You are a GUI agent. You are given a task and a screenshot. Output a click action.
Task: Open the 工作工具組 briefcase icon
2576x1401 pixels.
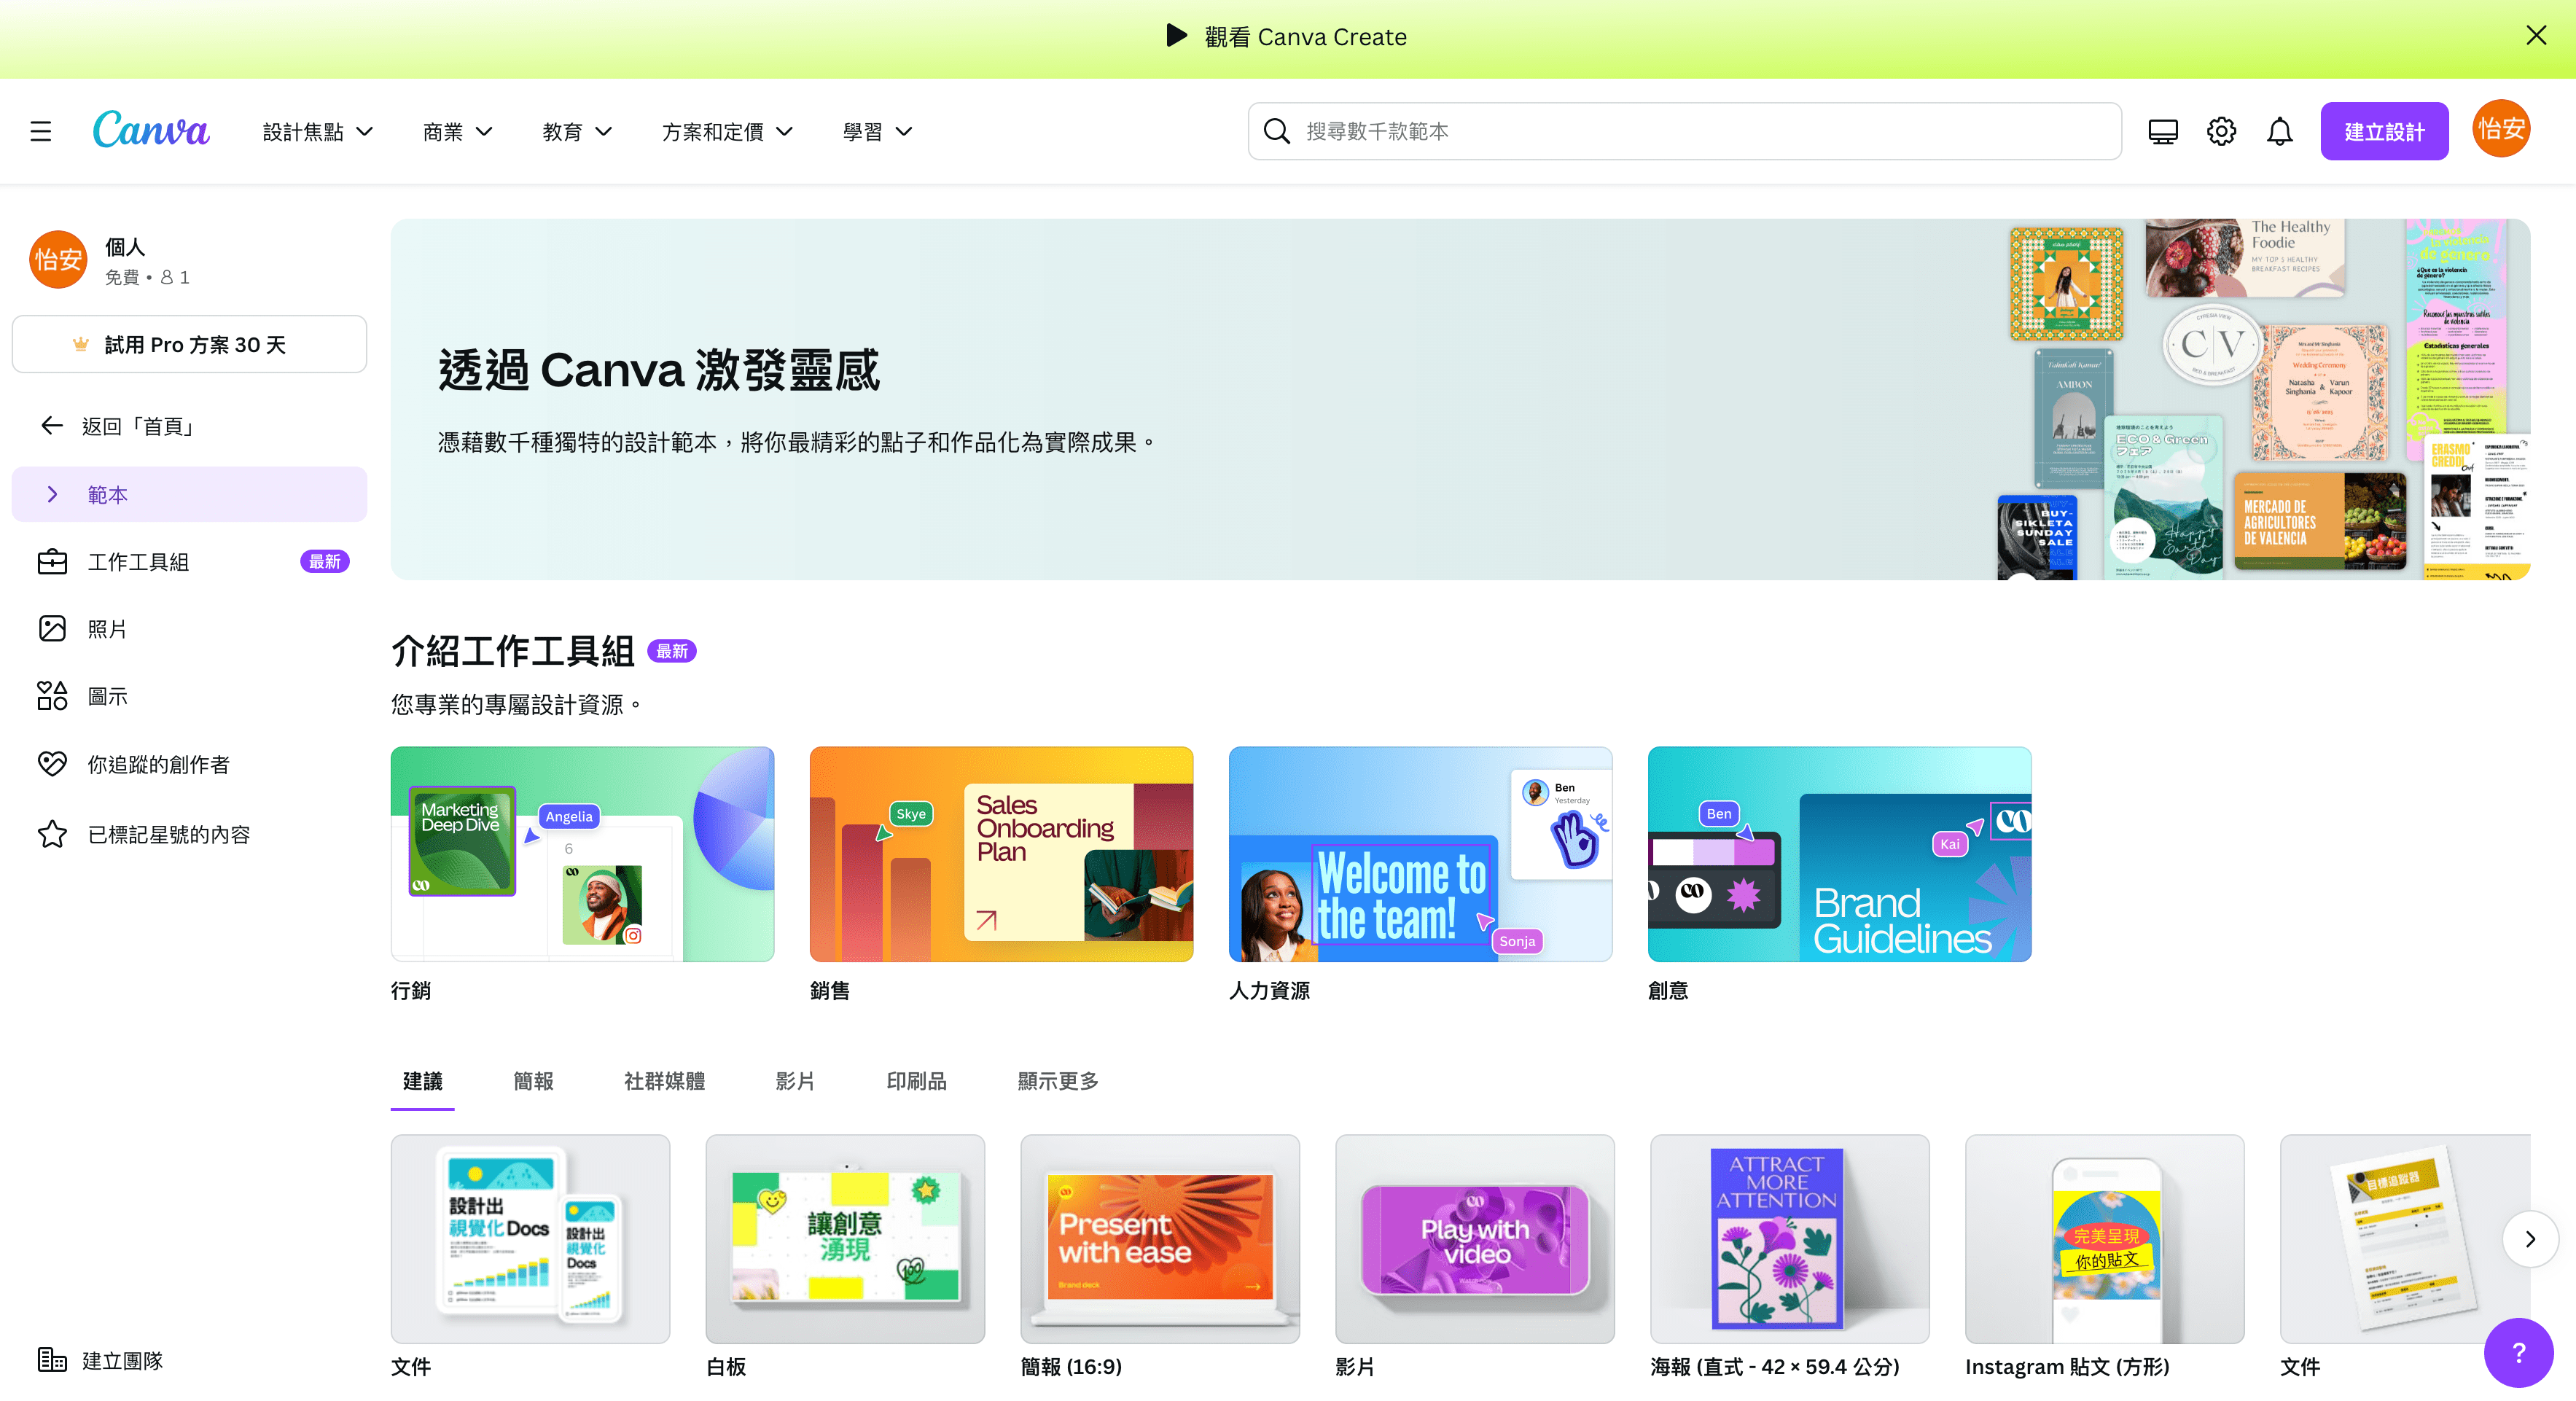(52, 562)
